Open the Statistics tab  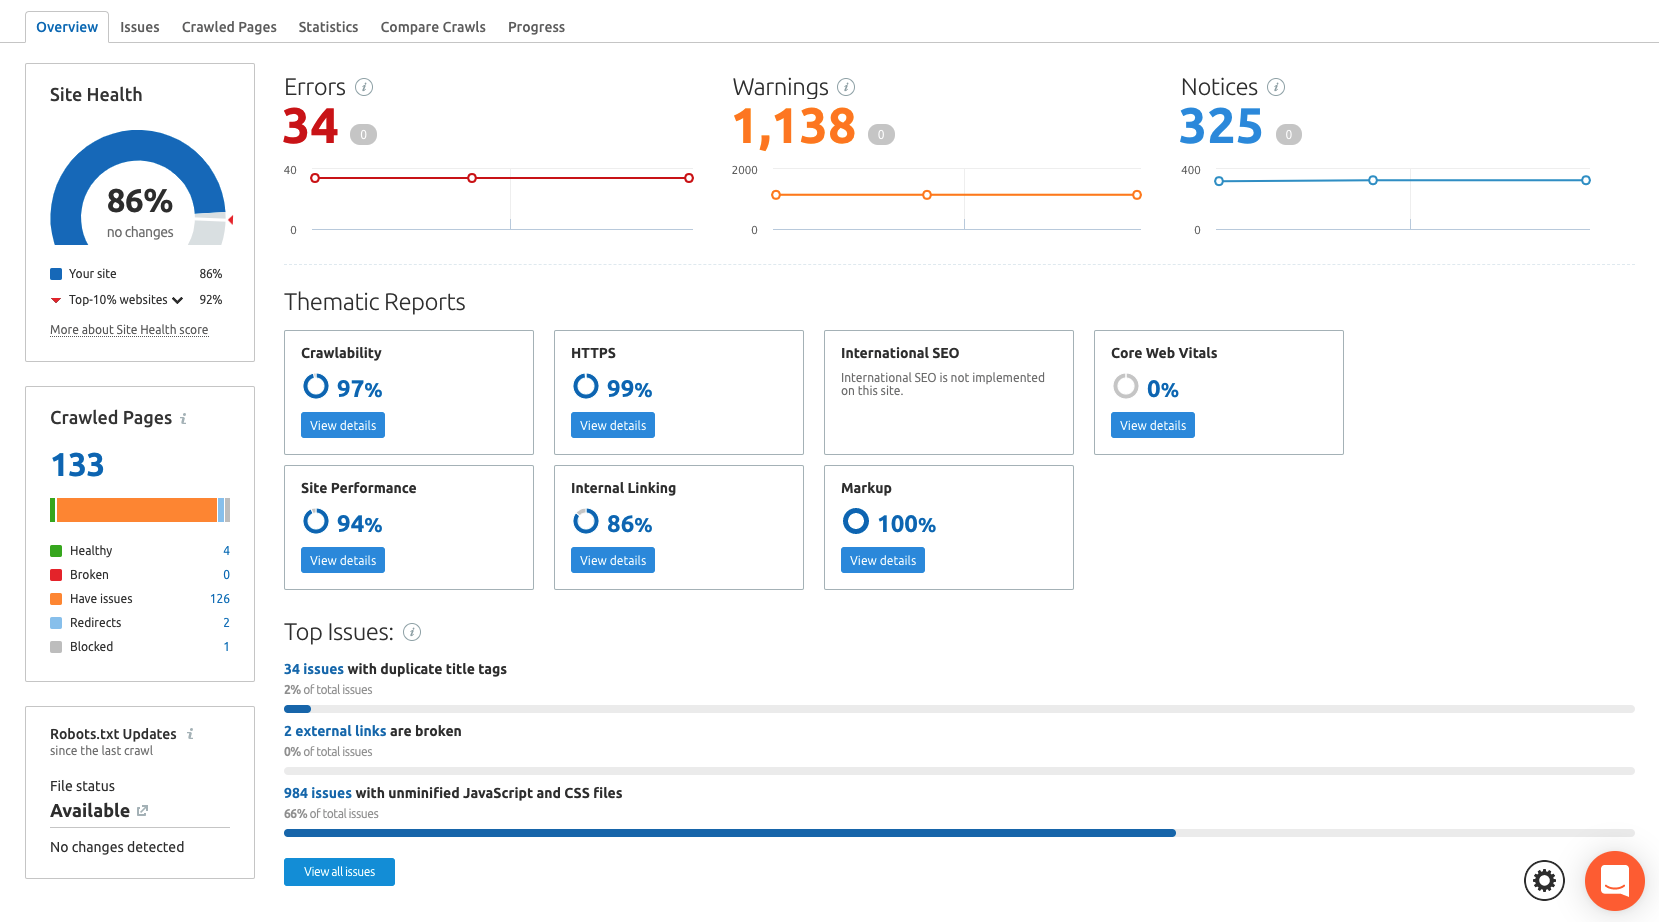328,27
